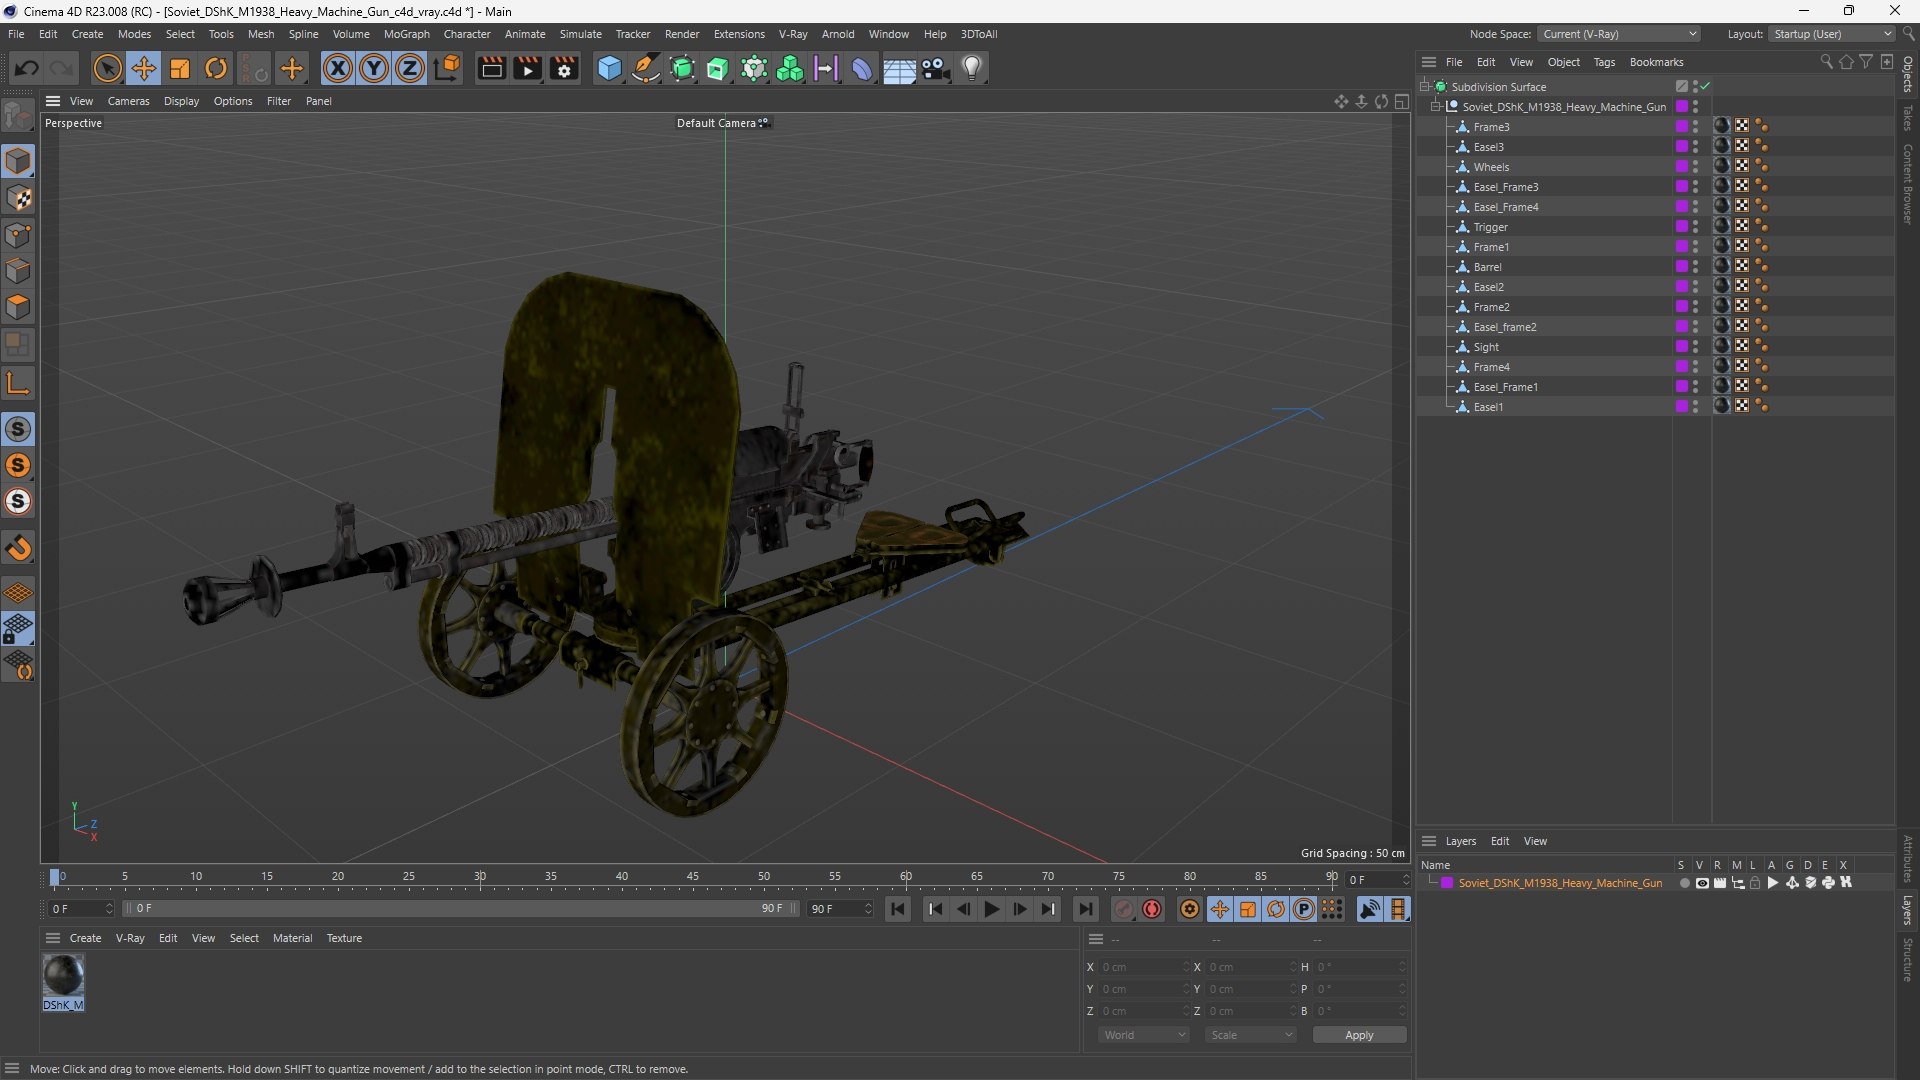Collapse Soviet_DShK_M1938_Heavy_Machine_Gun hierarchy
This screenshot has width=1920, height=1080.
1436,106
